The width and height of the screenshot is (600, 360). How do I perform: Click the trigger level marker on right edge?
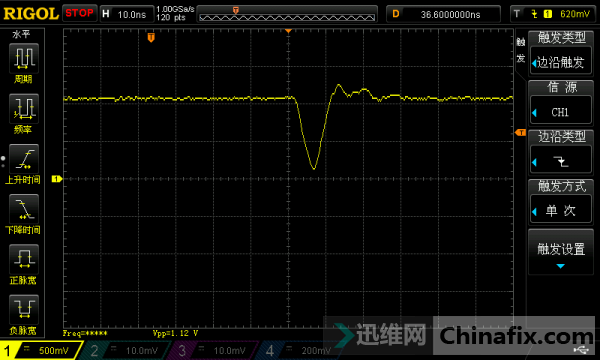[520, 132]
